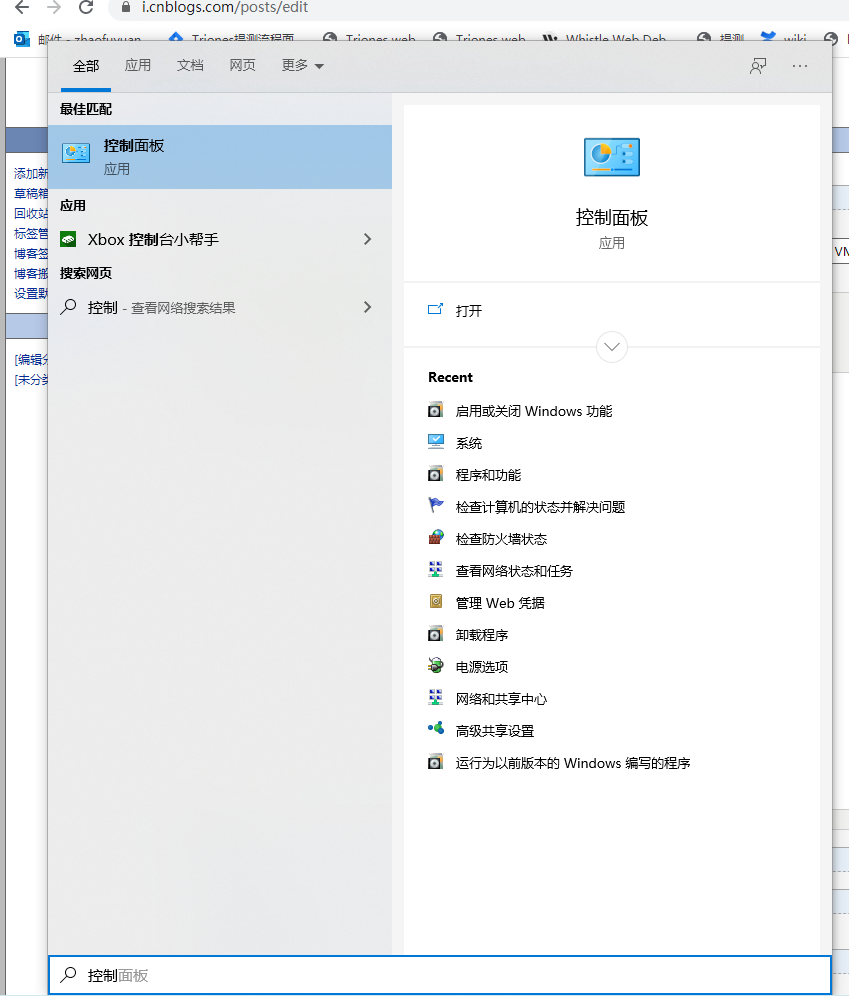Reload the page with the browser refresh icon
Image resolution: width=849 pixels, height=996 pixels.
pos(86,8)
